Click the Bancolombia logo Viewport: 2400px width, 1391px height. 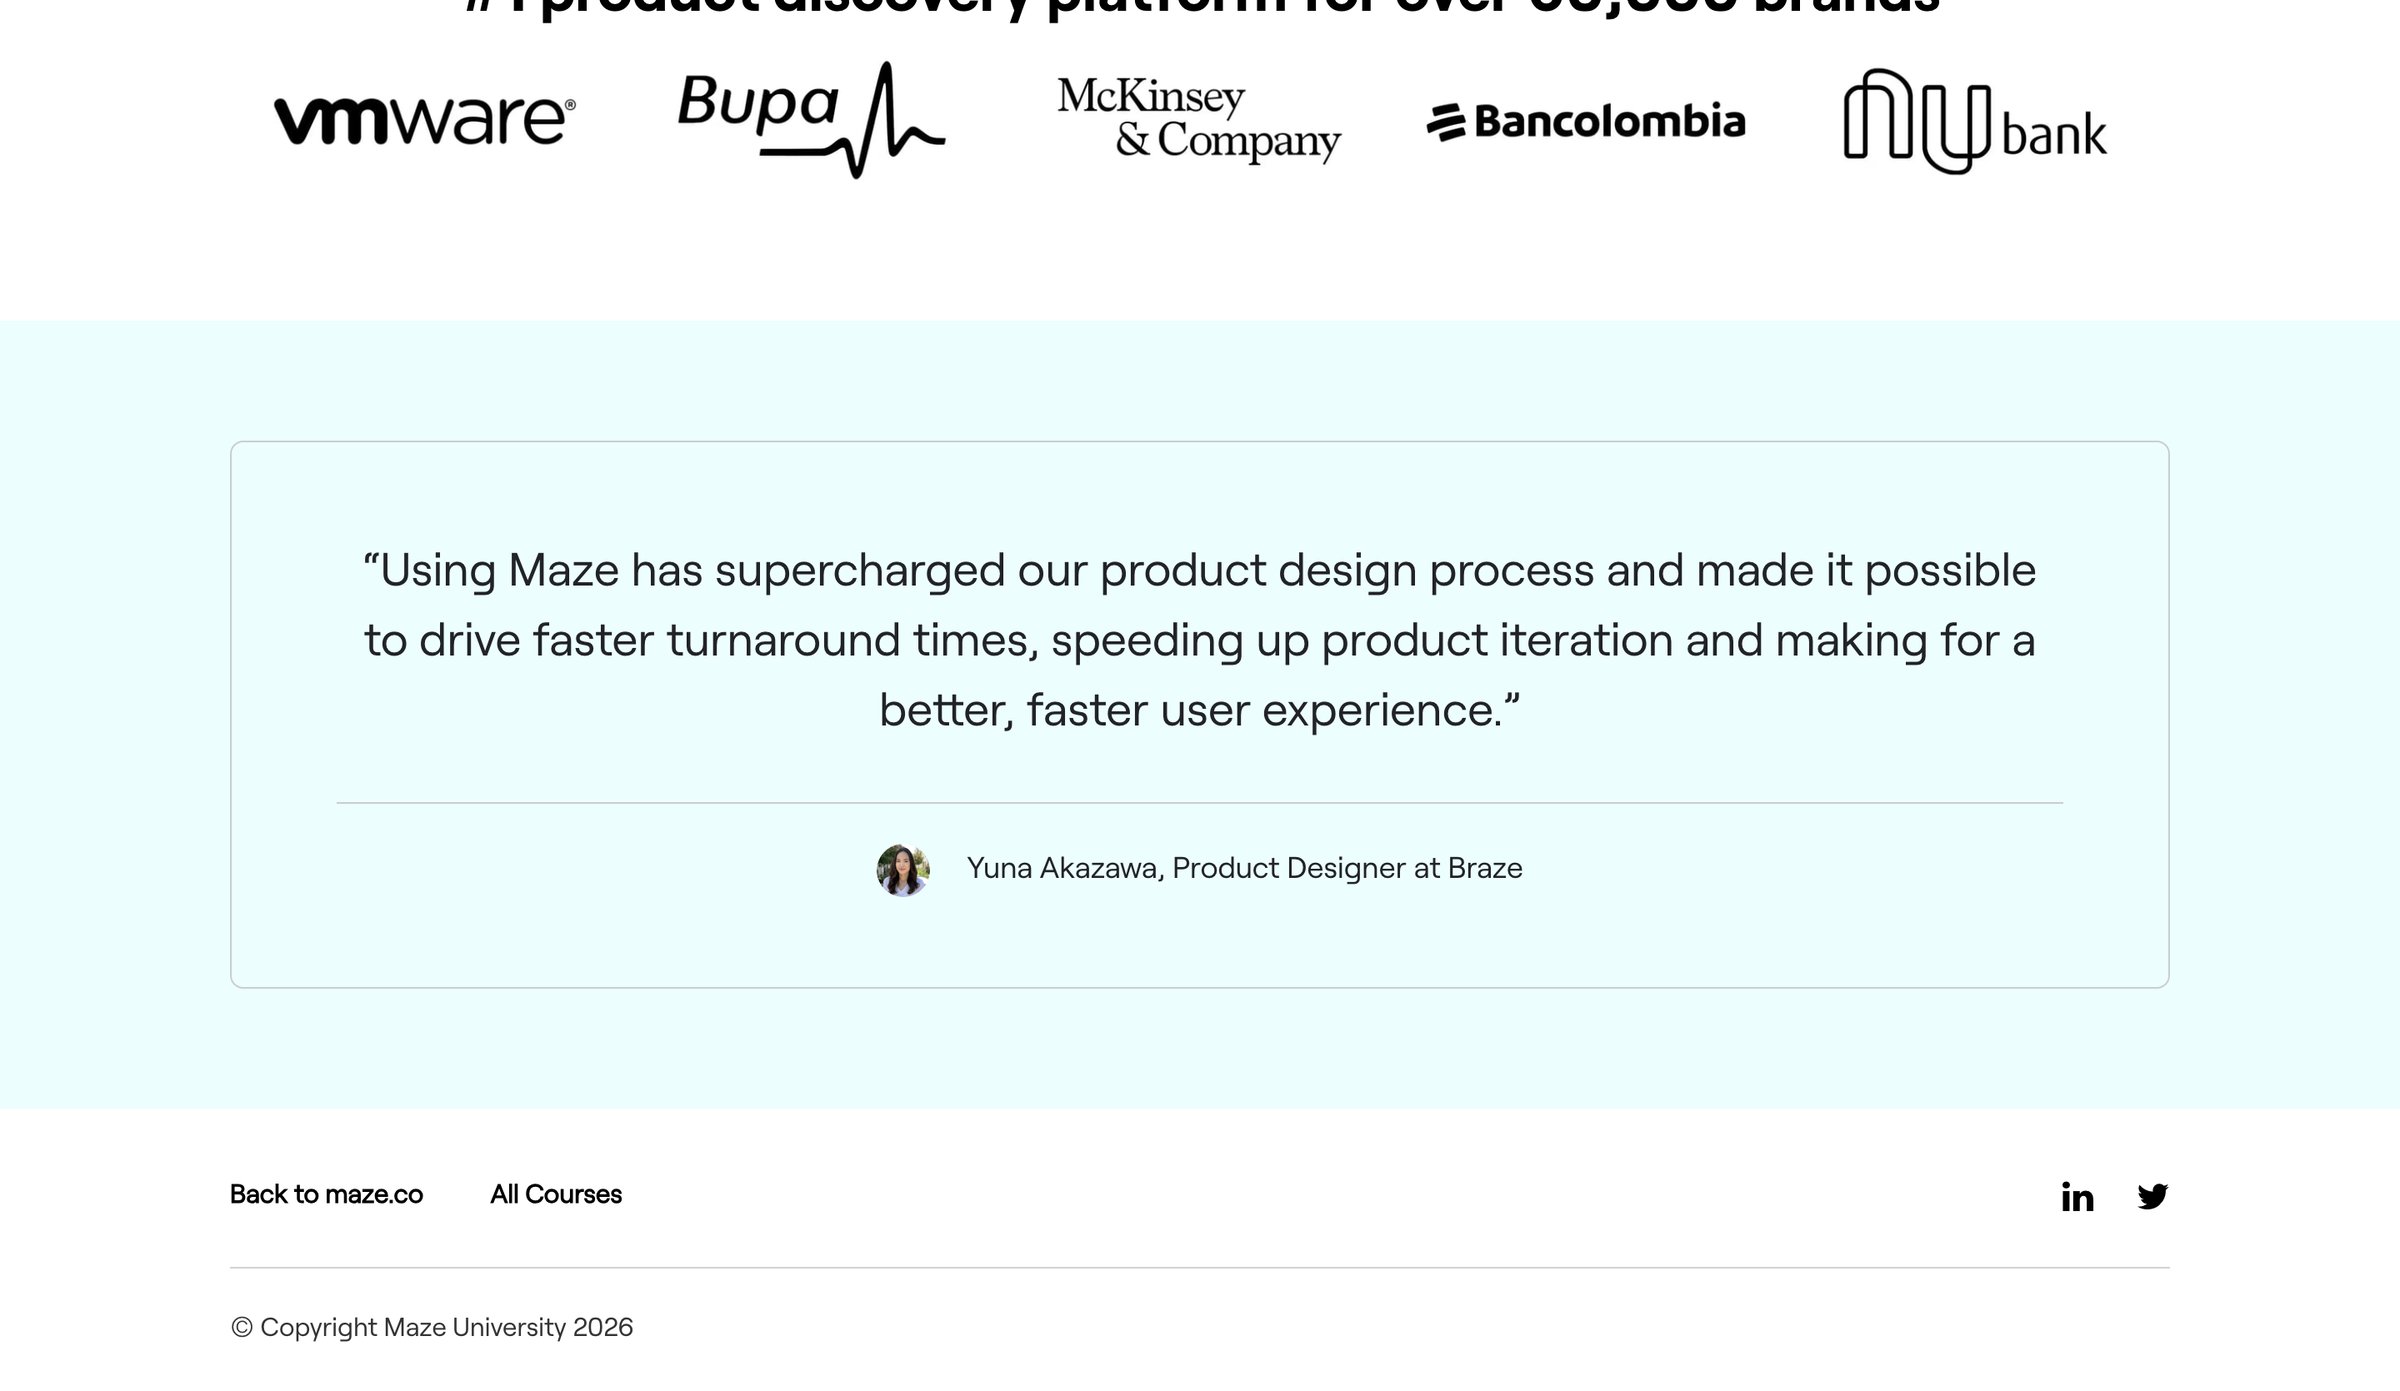click(x=1586, y=122)
